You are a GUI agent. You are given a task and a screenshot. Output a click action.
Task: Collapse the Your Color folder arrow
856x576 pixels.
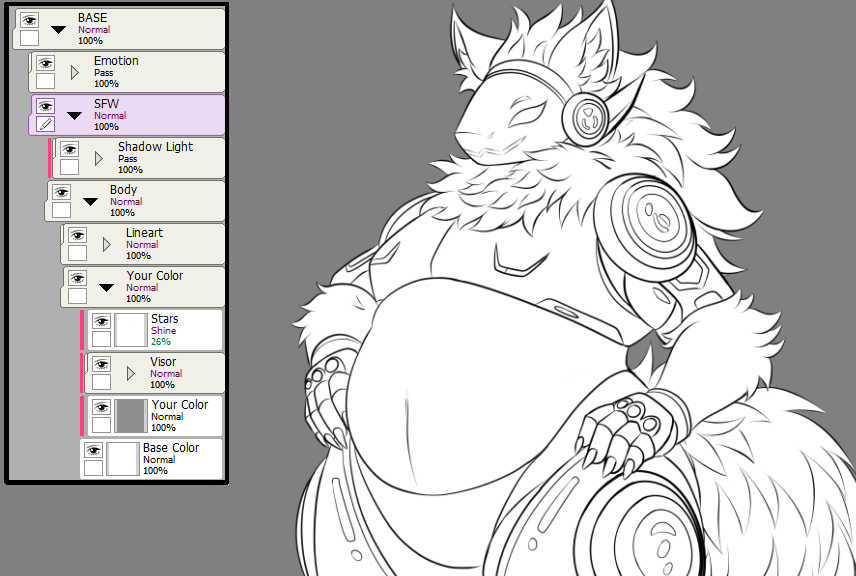(106, 288)
